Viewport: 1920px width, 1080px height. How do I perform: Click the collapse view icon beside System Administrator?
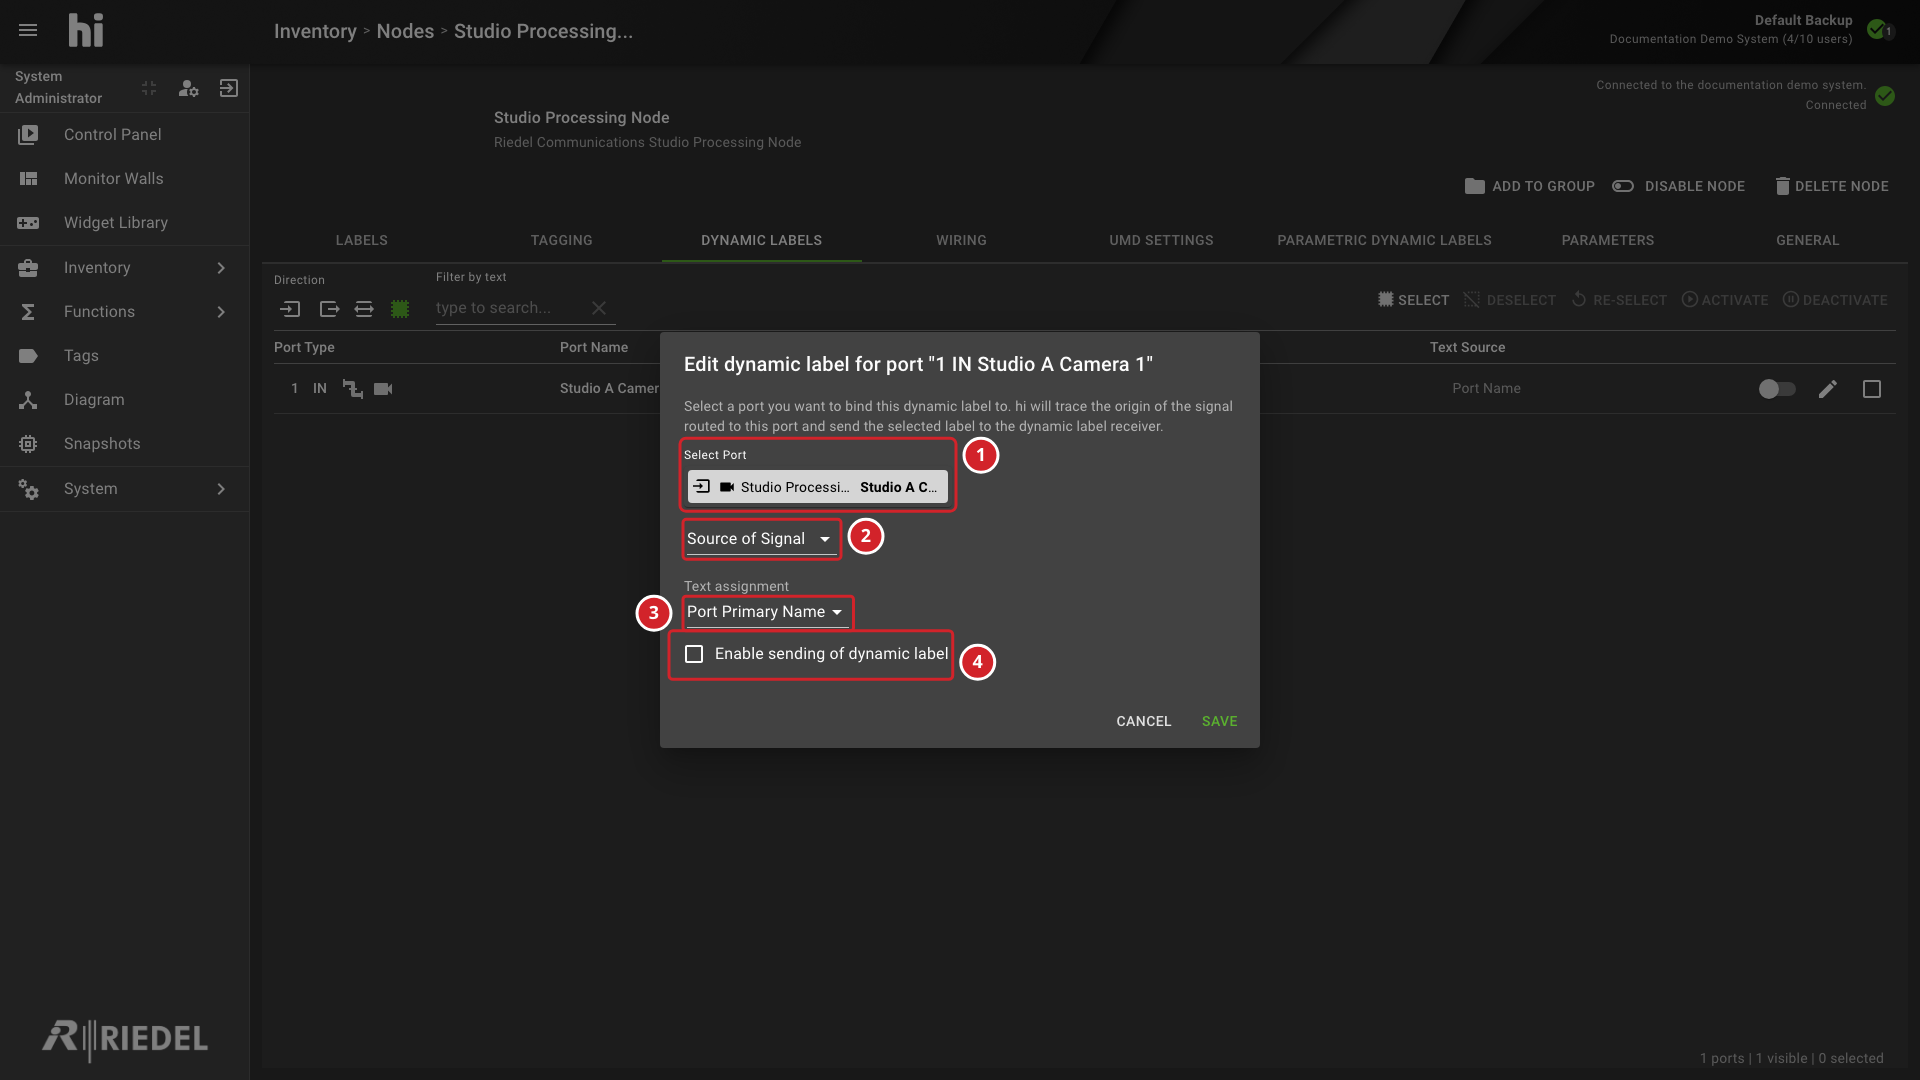[149, 88]
